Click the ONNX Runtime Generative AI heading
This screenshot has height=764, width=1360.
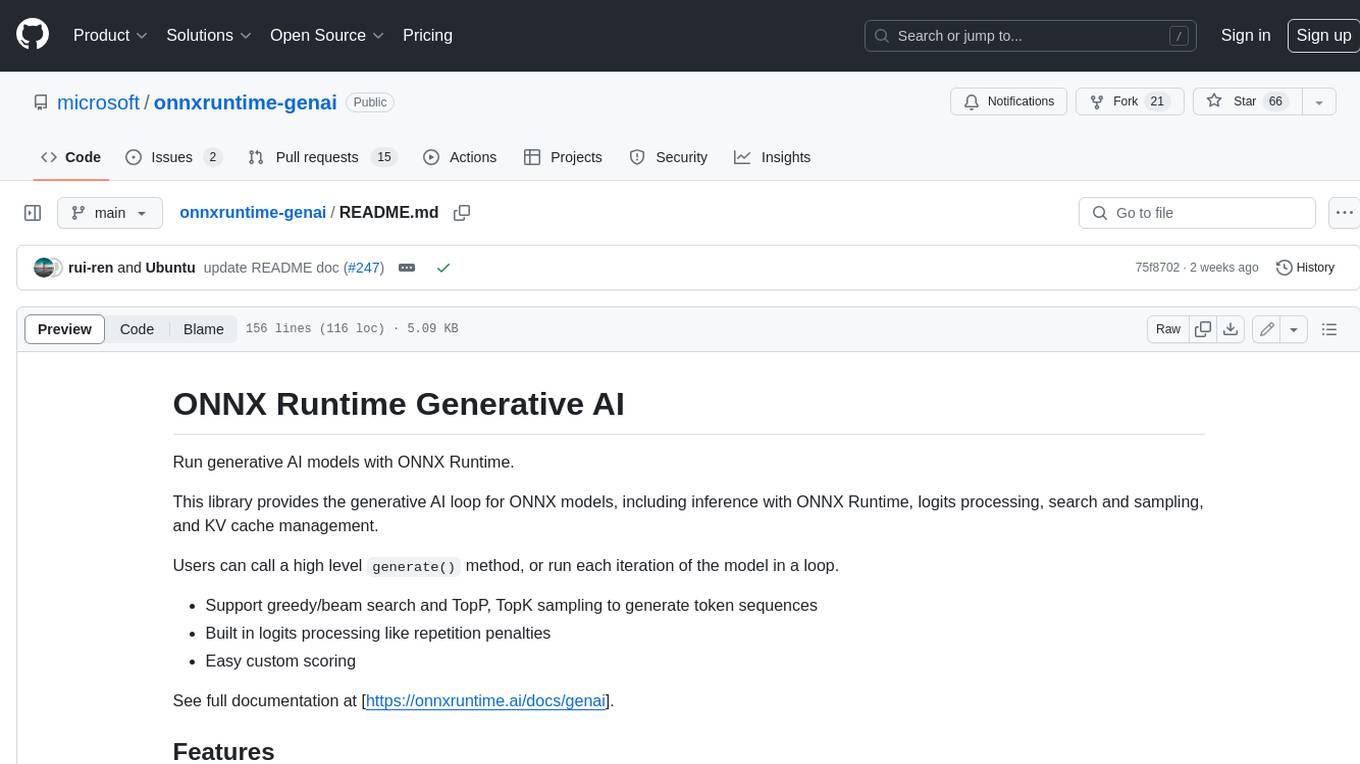(398, 403)
